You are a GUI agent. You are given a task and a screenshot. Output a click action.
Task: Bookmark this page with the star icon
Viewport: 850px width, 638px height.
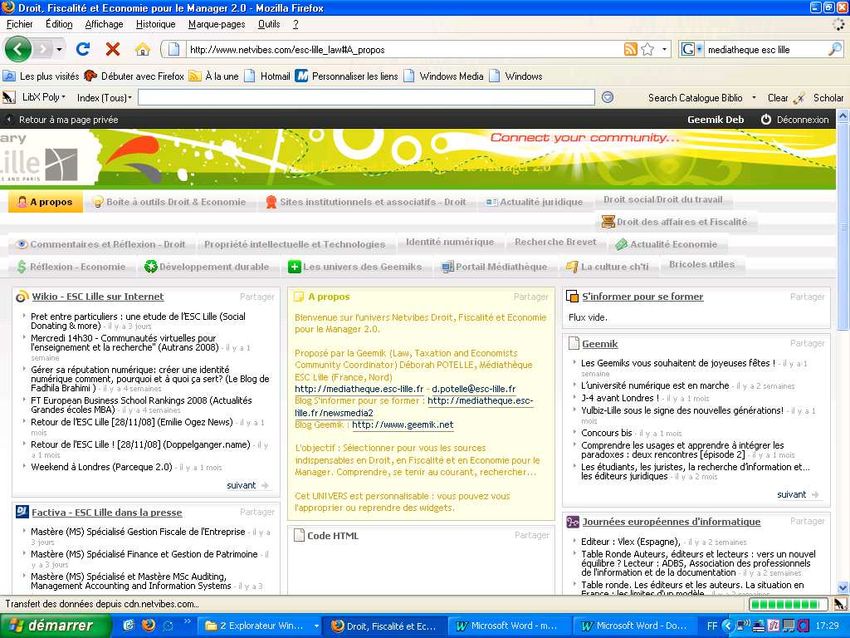[x=647, y=49]
